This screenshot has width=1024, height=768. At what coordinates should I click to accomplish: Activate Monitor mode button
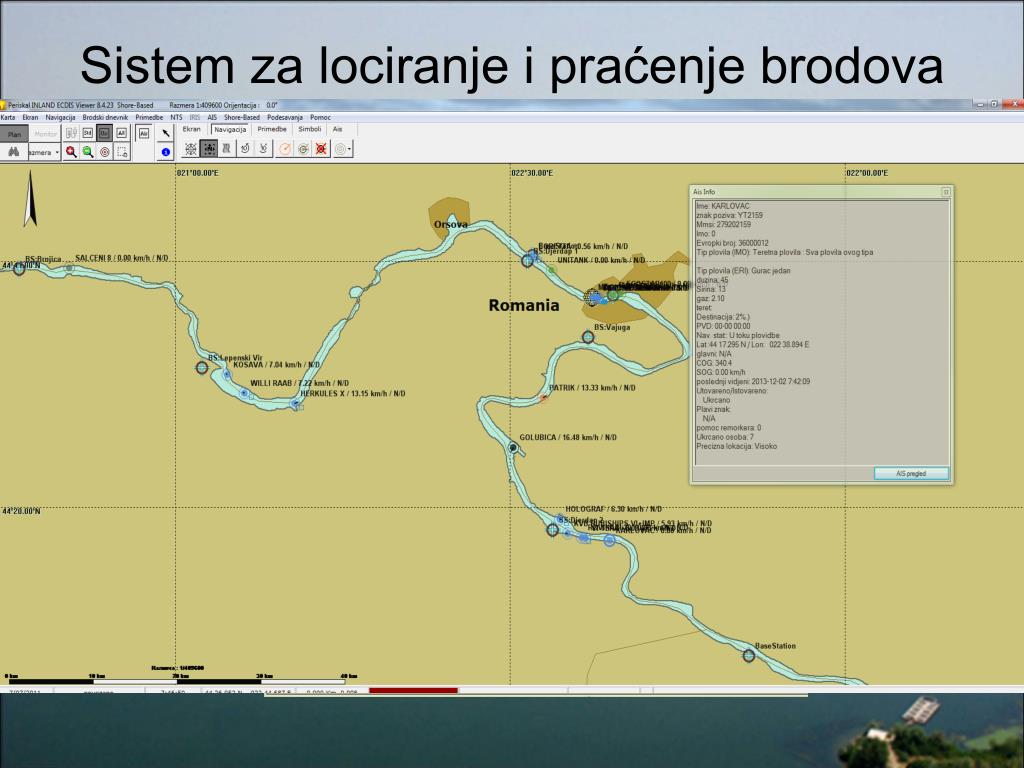(45, 134)
